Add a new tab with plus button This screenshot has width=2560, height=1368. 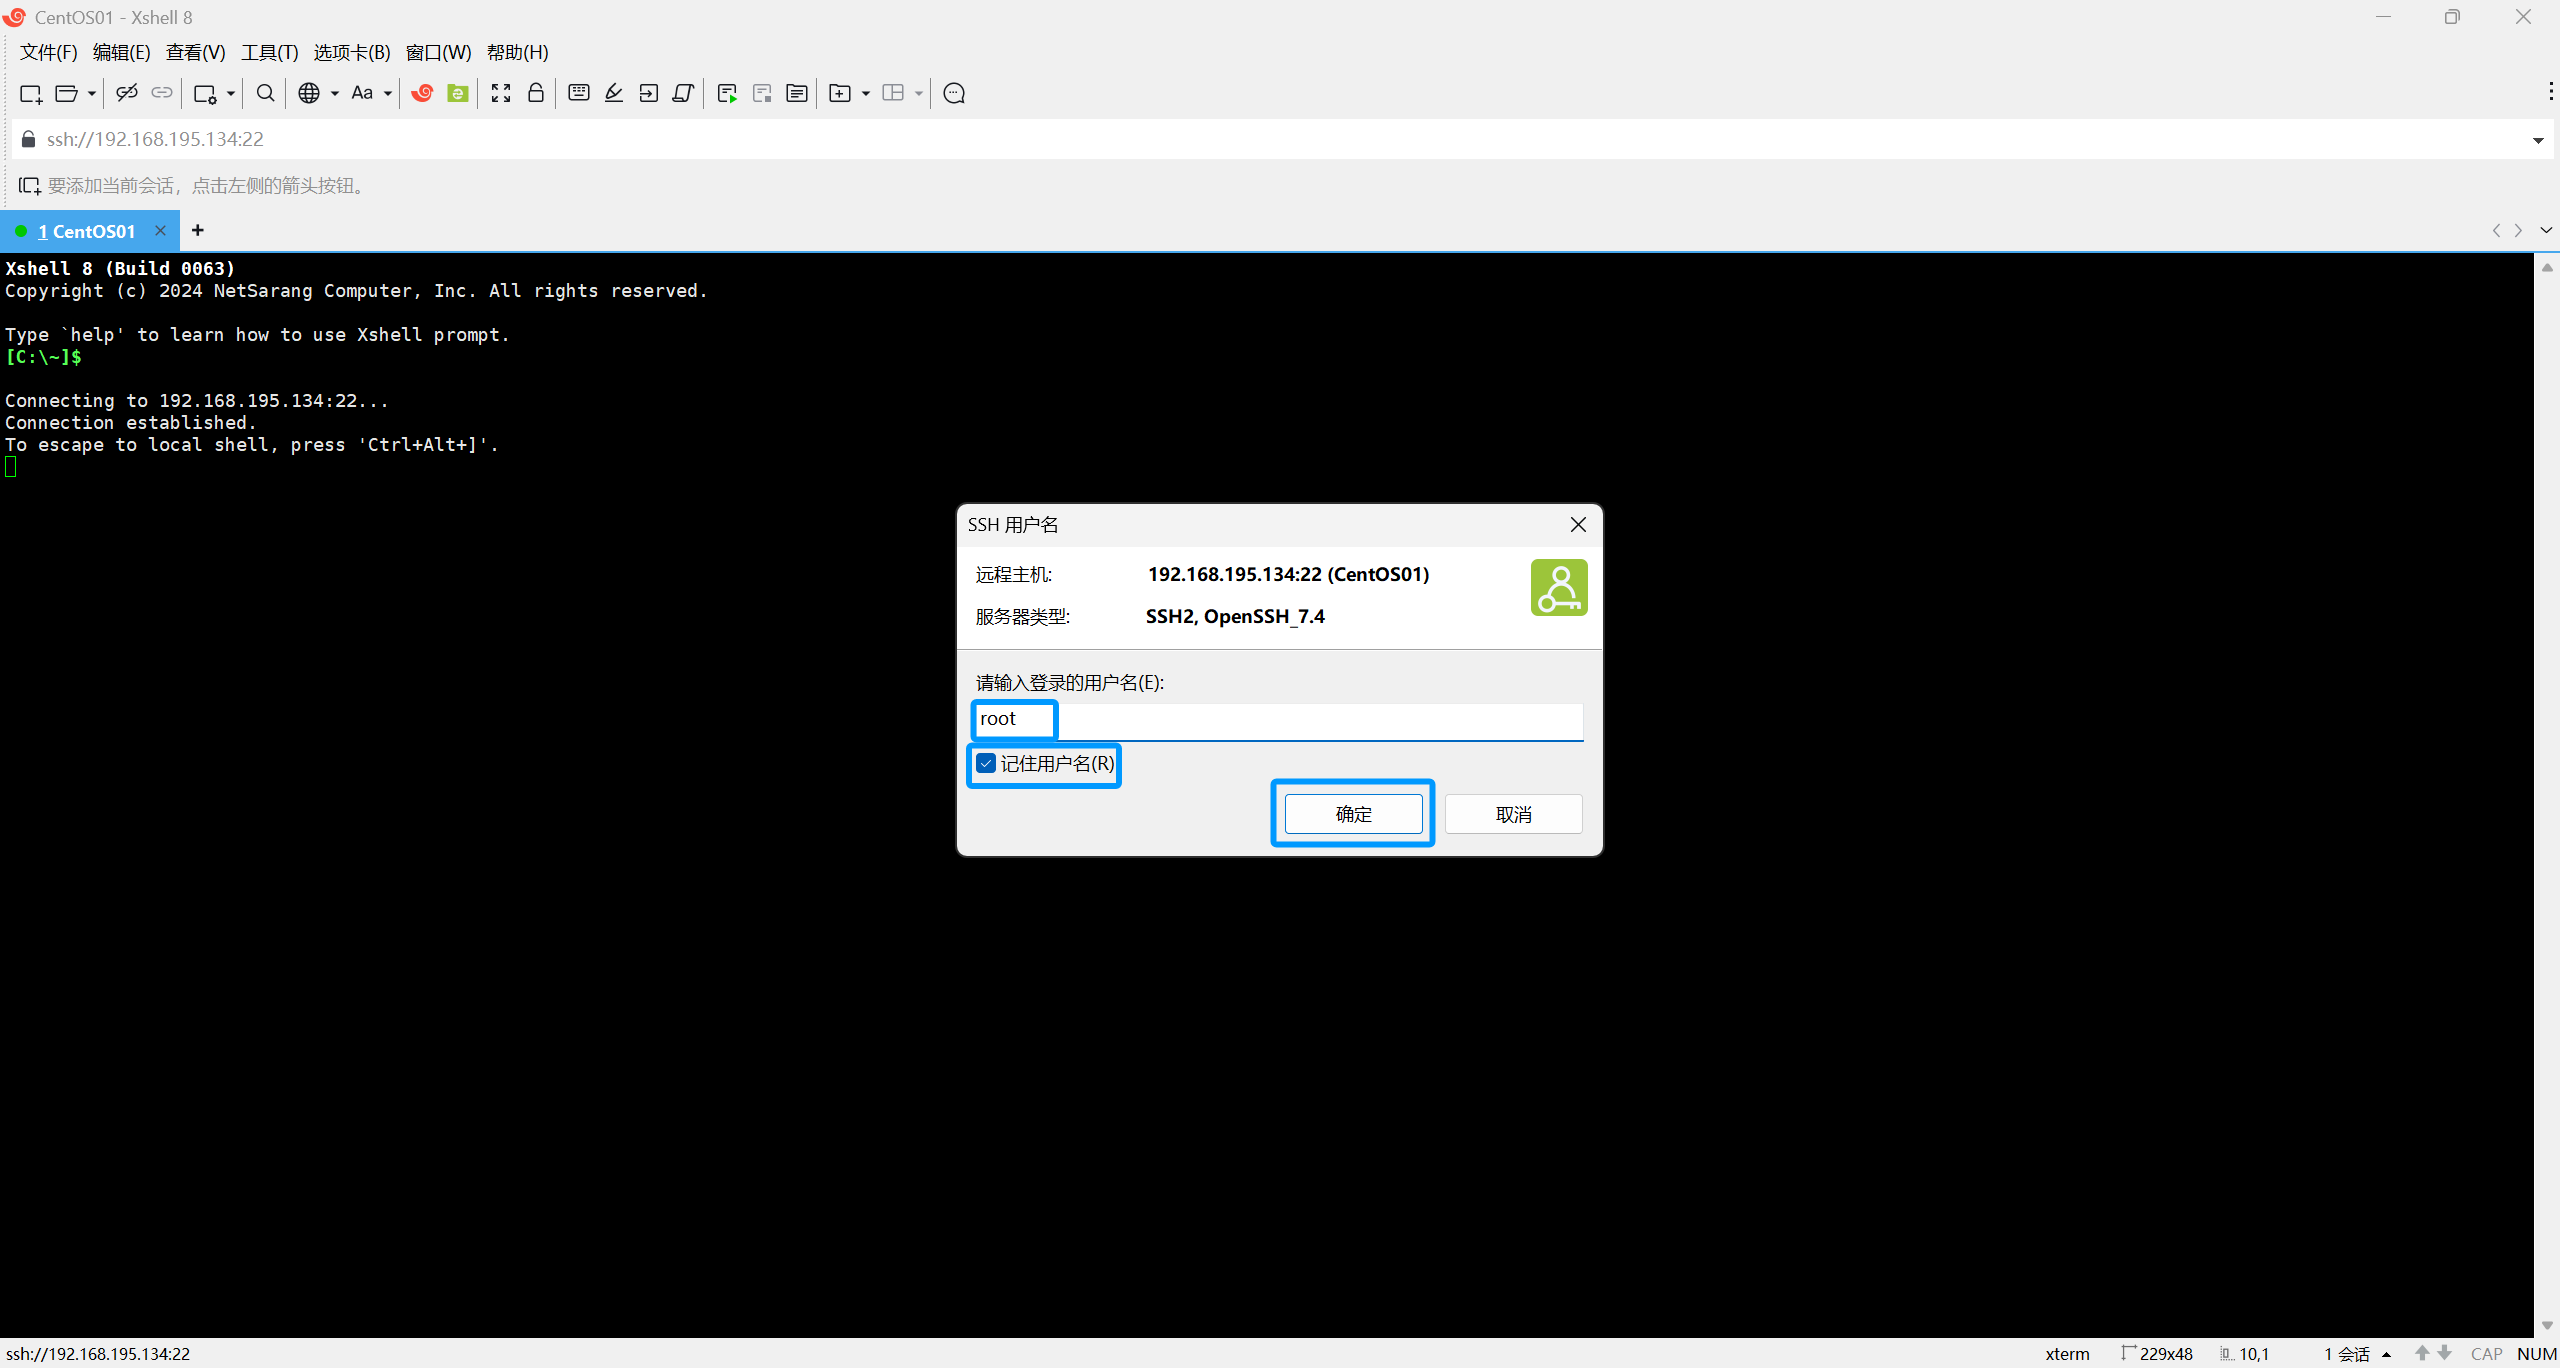click(x=198, y=231)
